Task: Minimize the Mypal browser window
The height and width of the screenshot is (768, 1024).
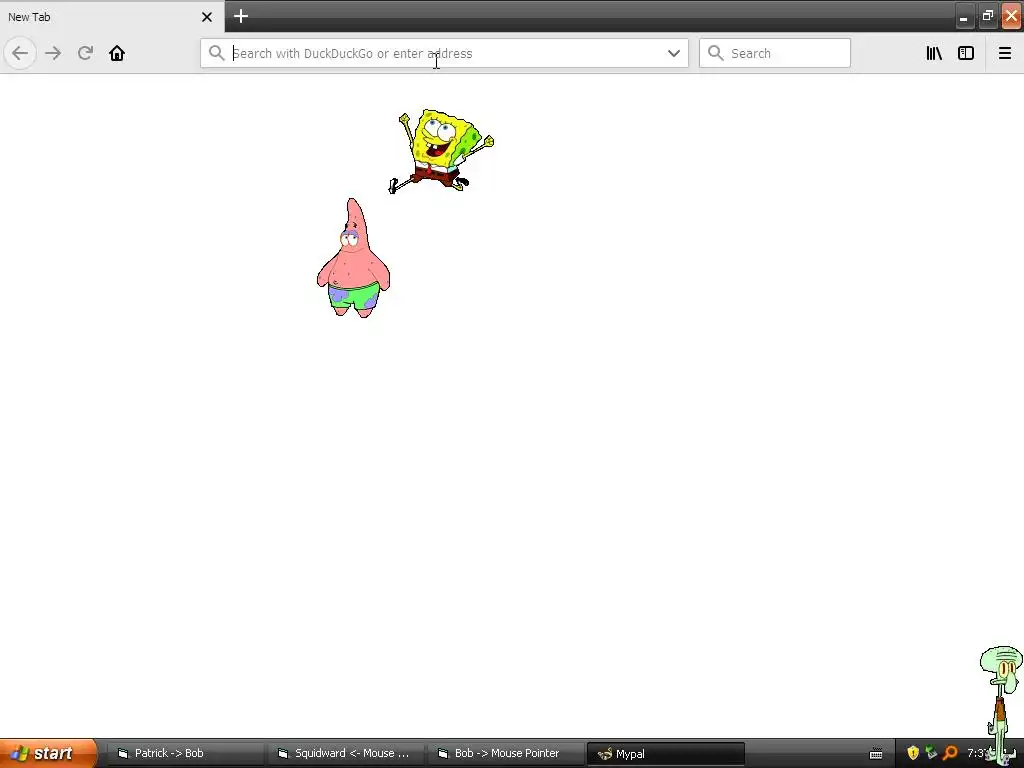Action: point(964,16)
